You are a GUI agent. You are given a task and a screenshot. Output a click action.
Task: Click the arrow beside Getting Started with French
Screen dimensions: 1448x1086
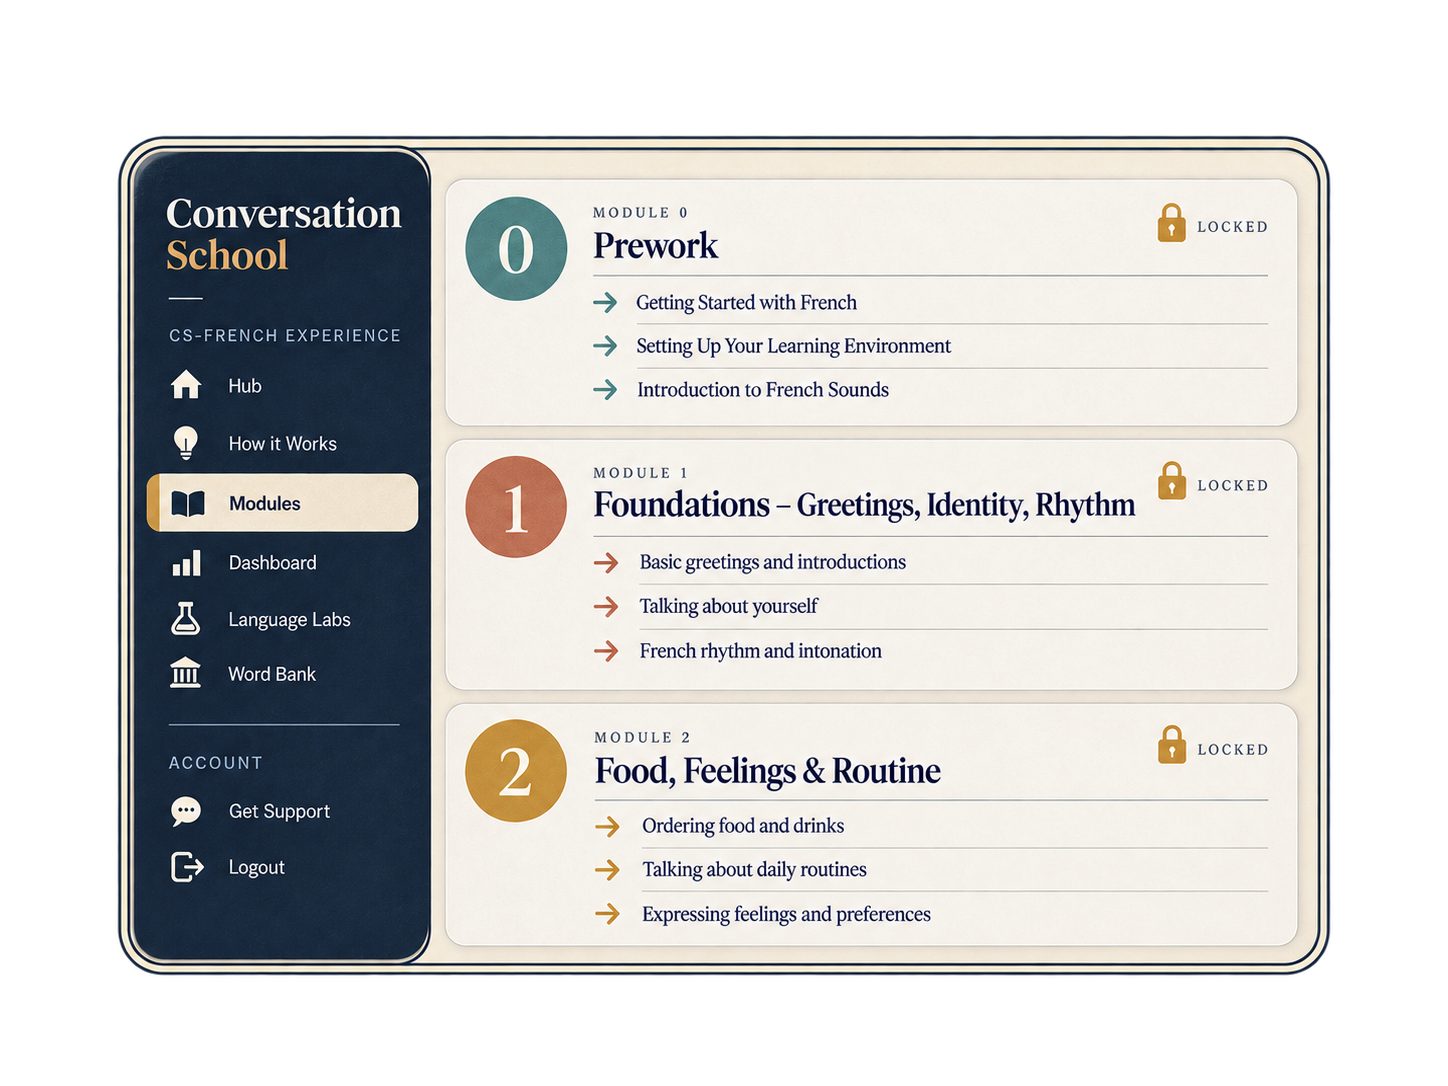[605, 302]
